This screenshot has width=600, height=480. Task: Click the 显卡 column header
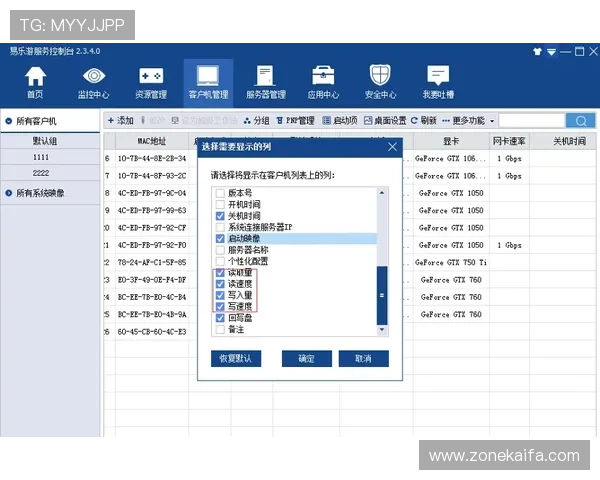(451, 141)
